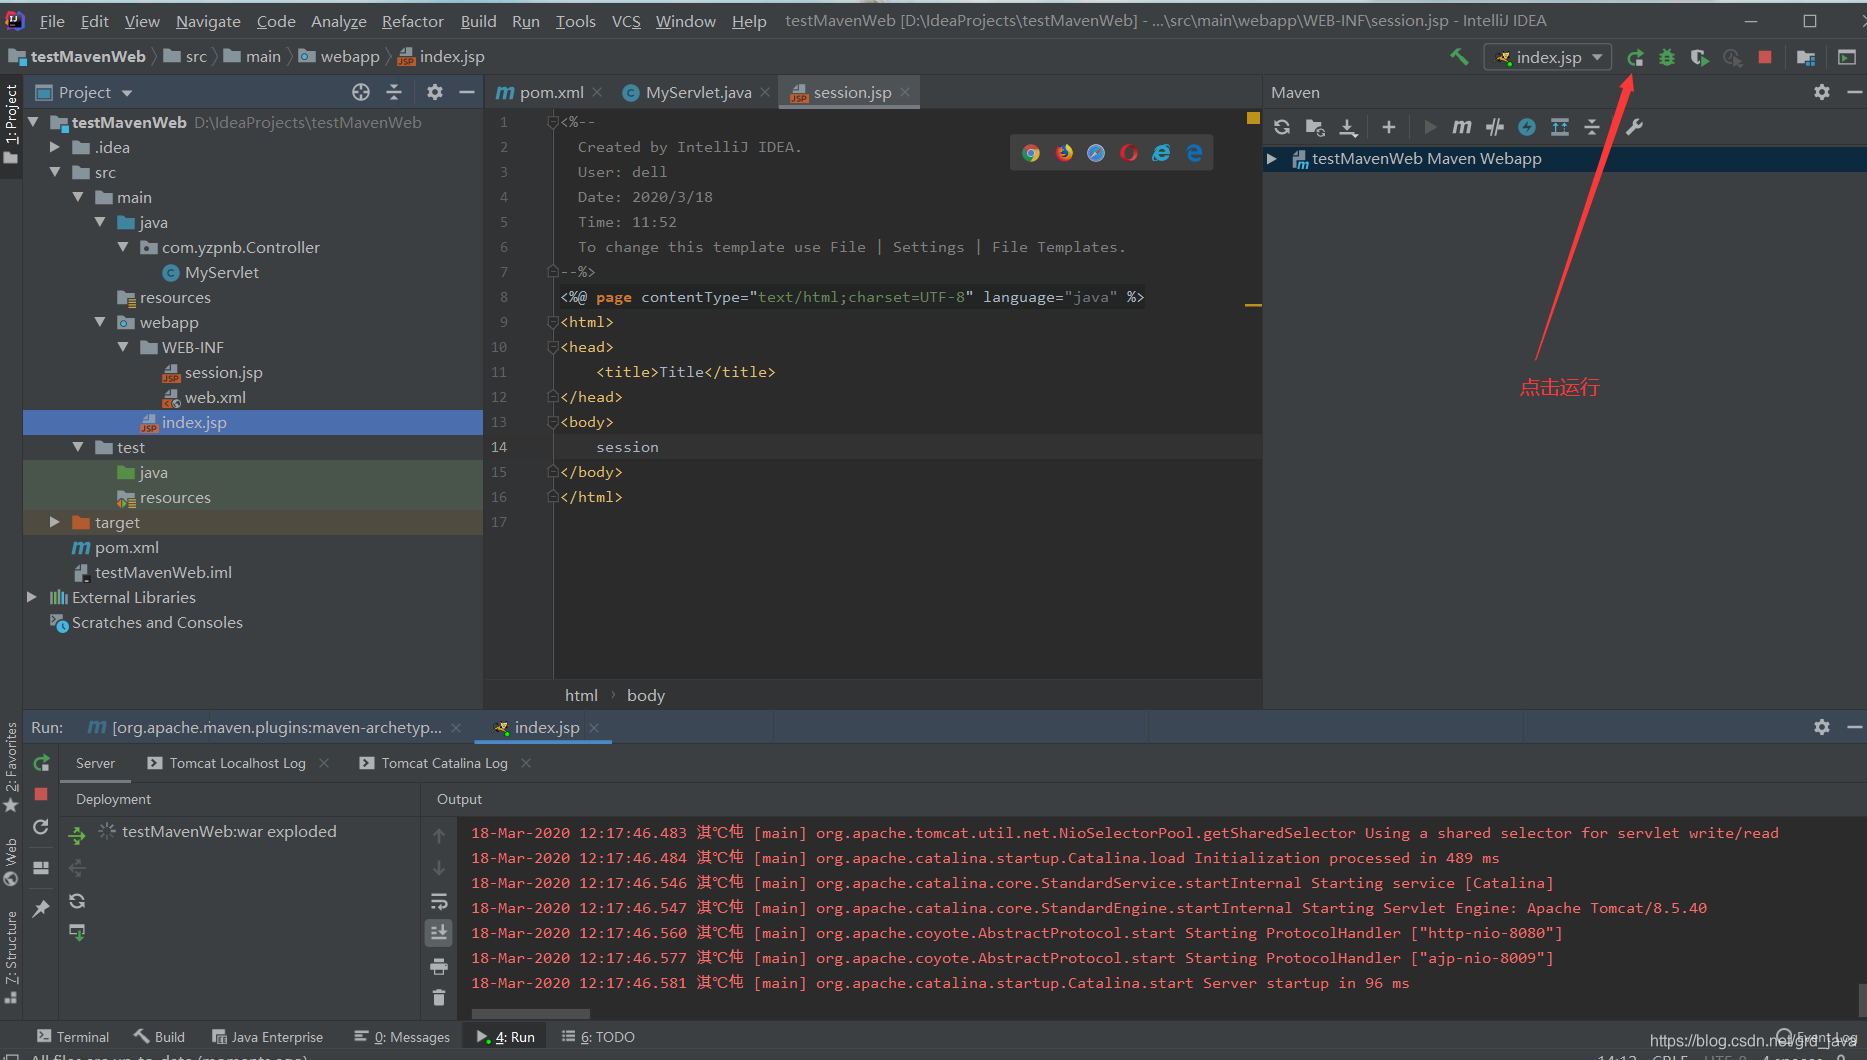Click the Debug bug icon
Viewport: 1867px width, 1060px height.
[x=1667, y=57]
